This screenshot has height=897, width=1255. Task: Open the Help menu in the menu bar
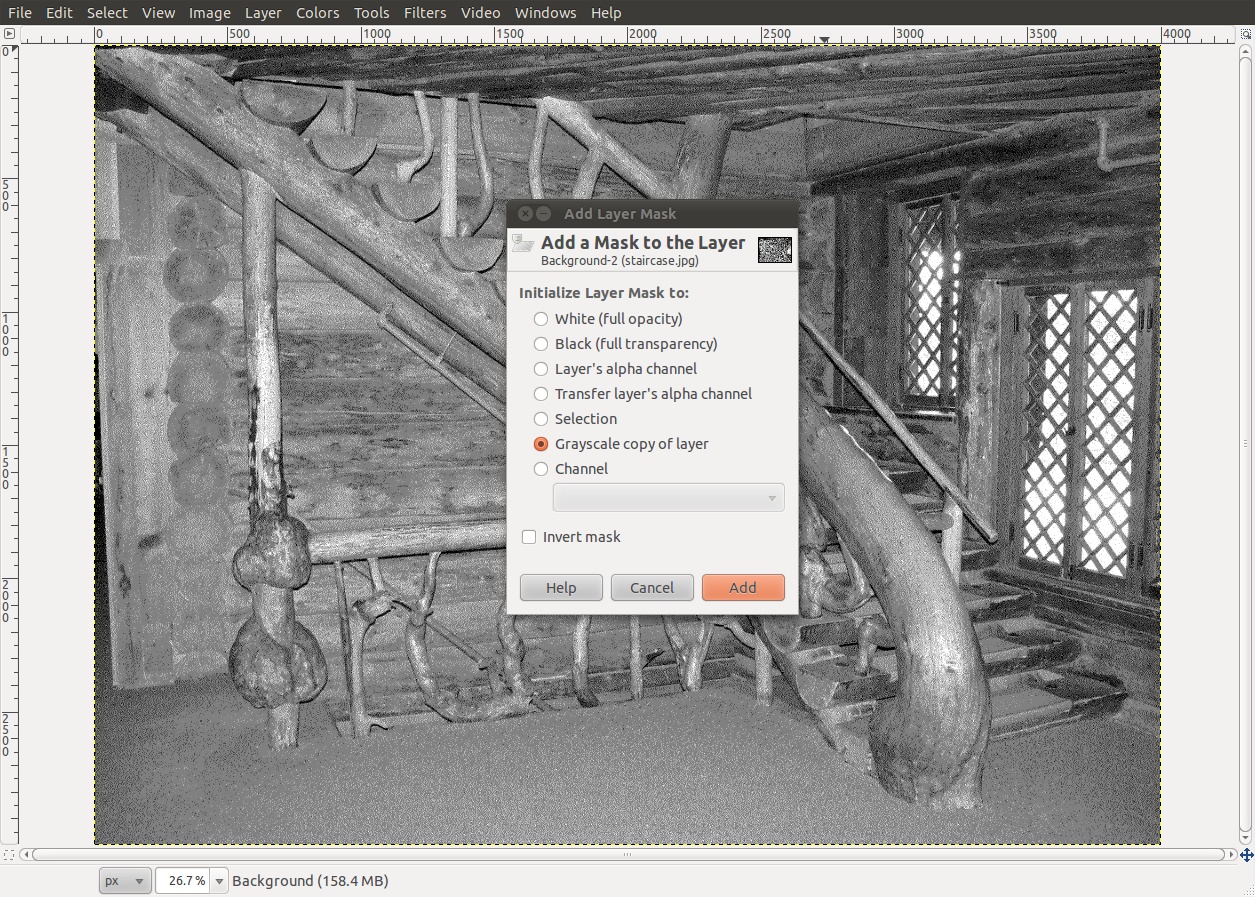pyautogui.click(x=606, y=13)
